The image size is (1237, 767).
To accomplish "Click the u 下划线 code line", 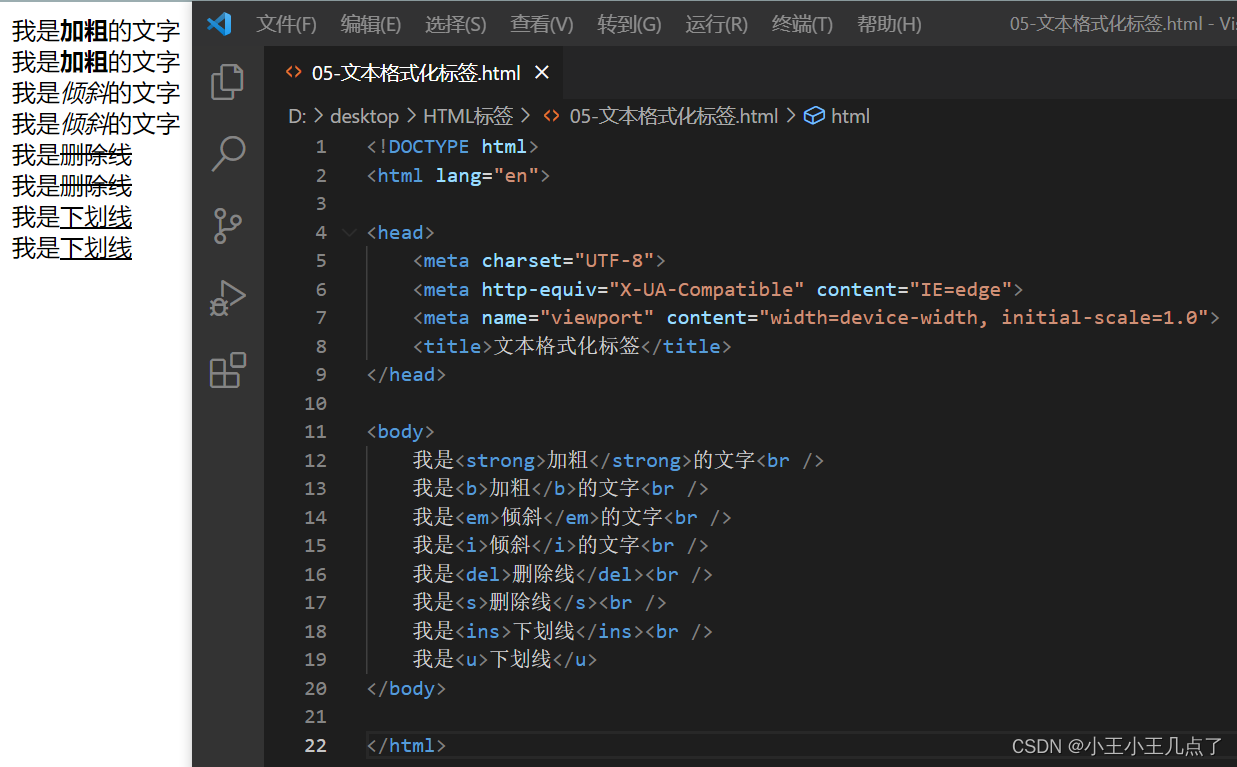I will pos(505,660).
